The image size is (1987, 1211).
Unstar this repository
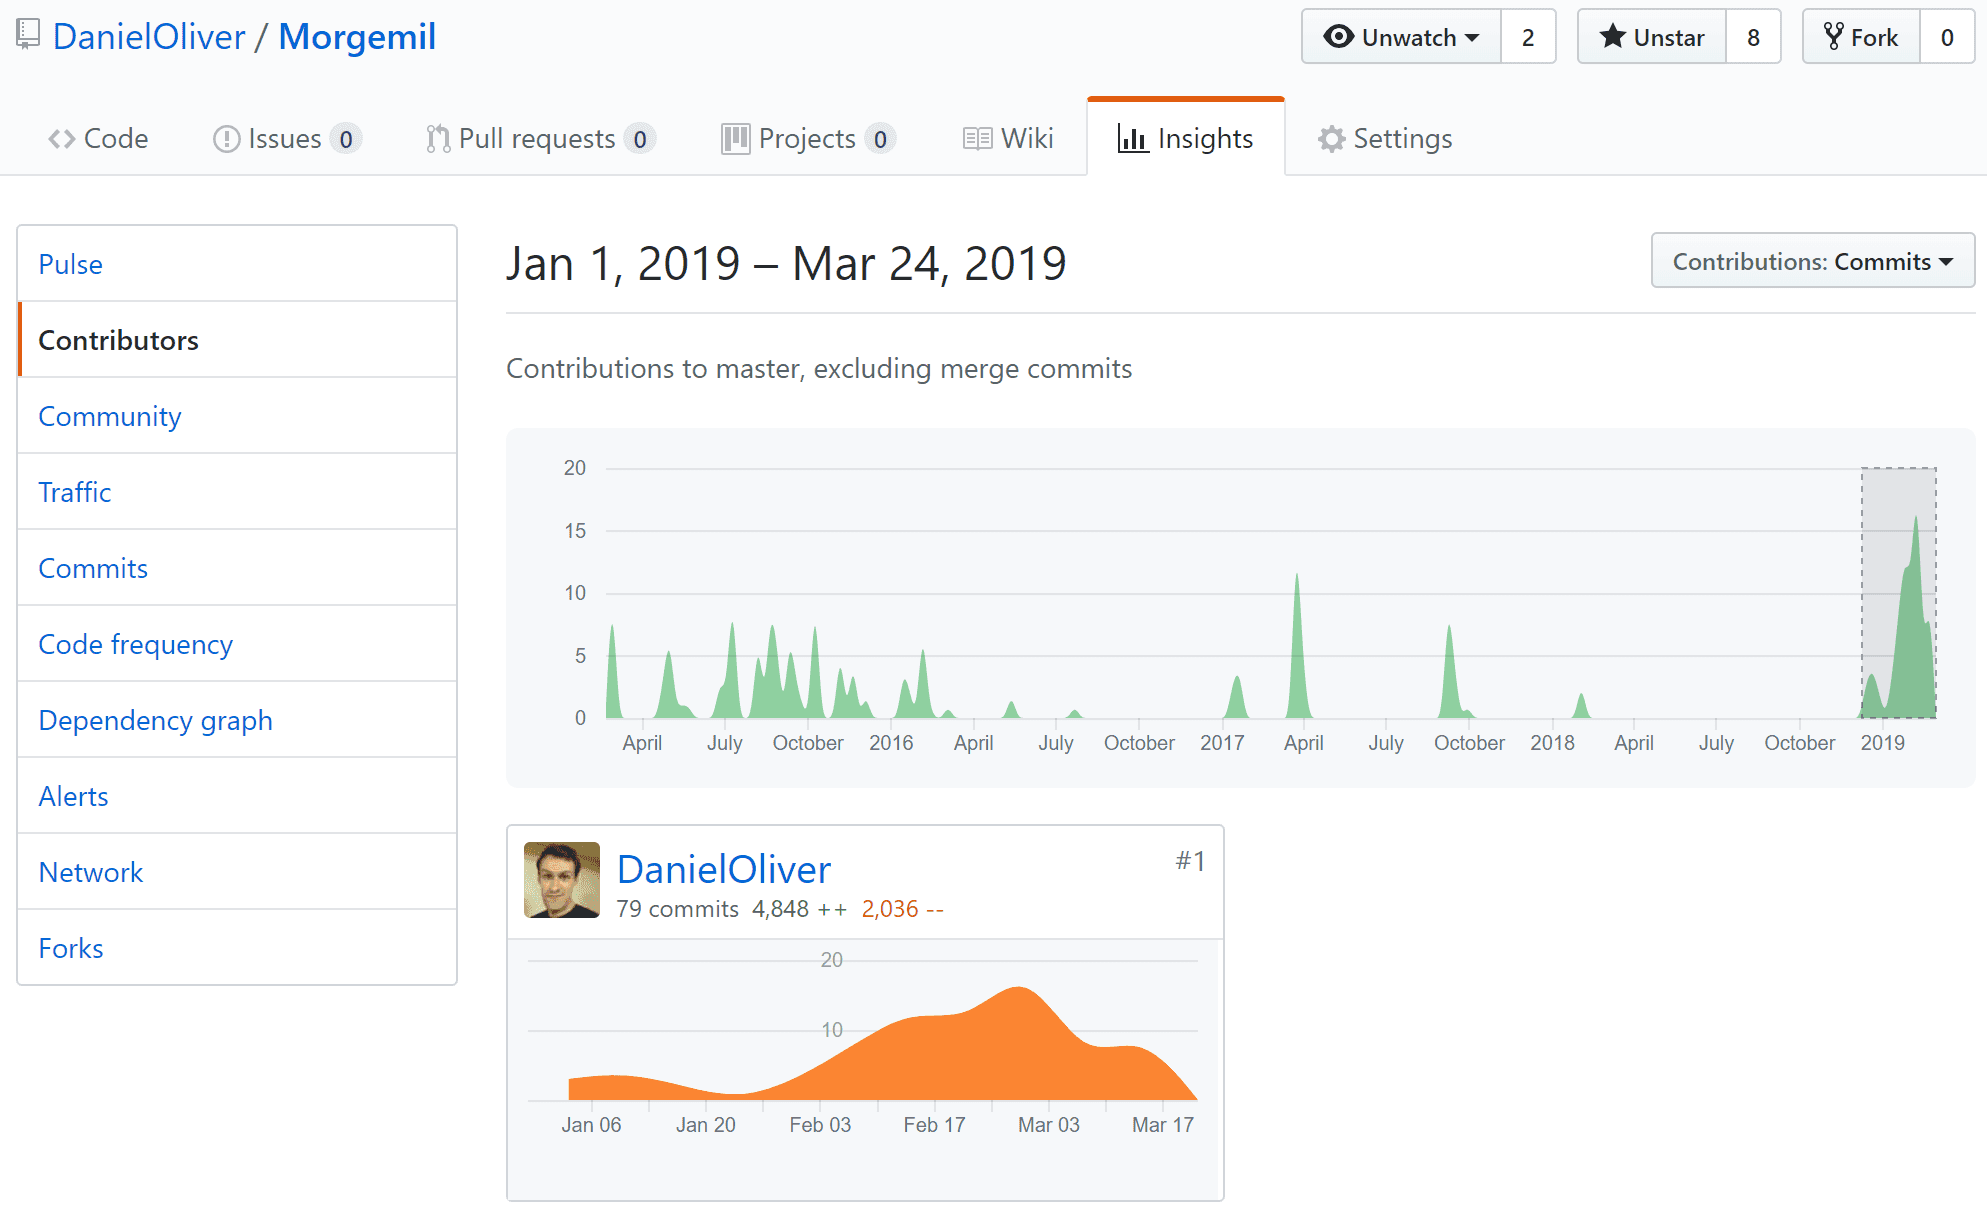tap(1652, 37)
